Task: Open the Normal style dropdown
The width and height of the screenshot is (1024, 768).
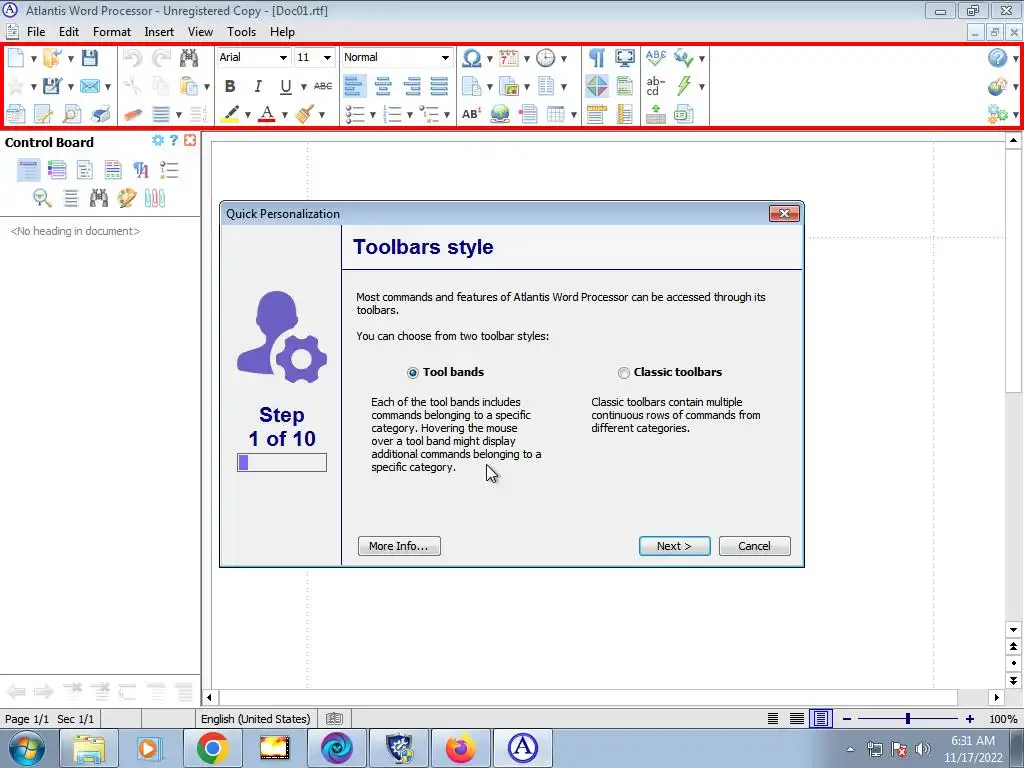Action: [445, 57]
